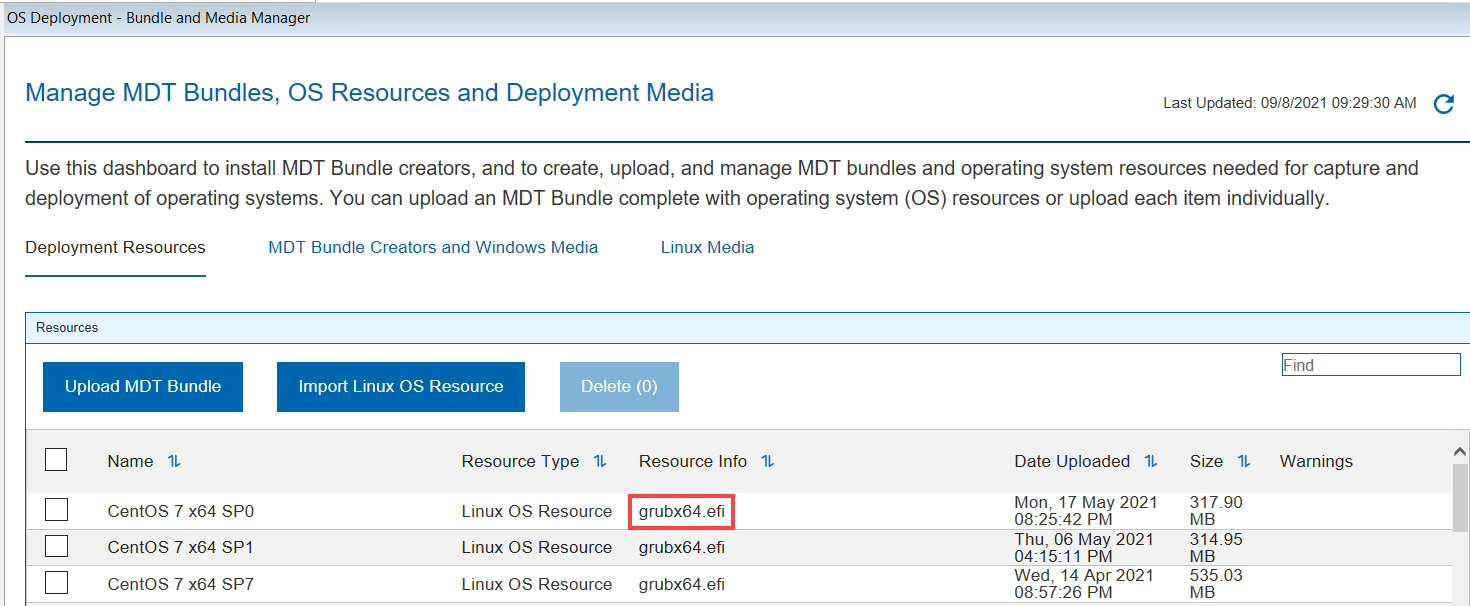
Task: Open MDT Bundle Creators and Windows Media tab
Action: [433, 247]
